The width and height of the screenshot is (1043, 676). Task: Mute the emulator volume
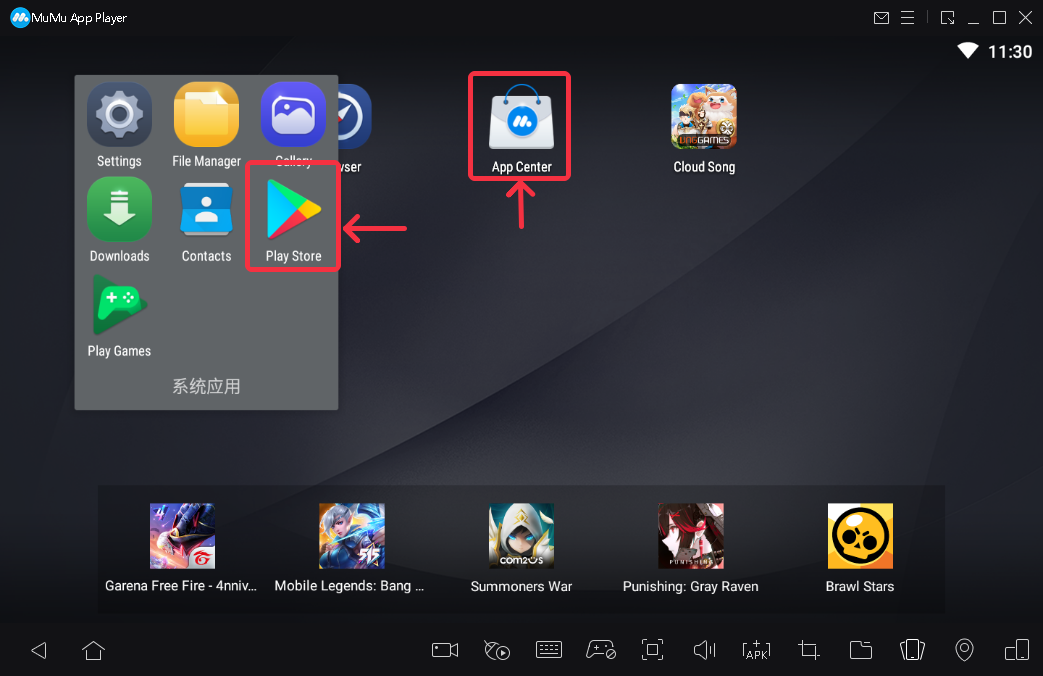pyautogui.click(x=704, y=650)
